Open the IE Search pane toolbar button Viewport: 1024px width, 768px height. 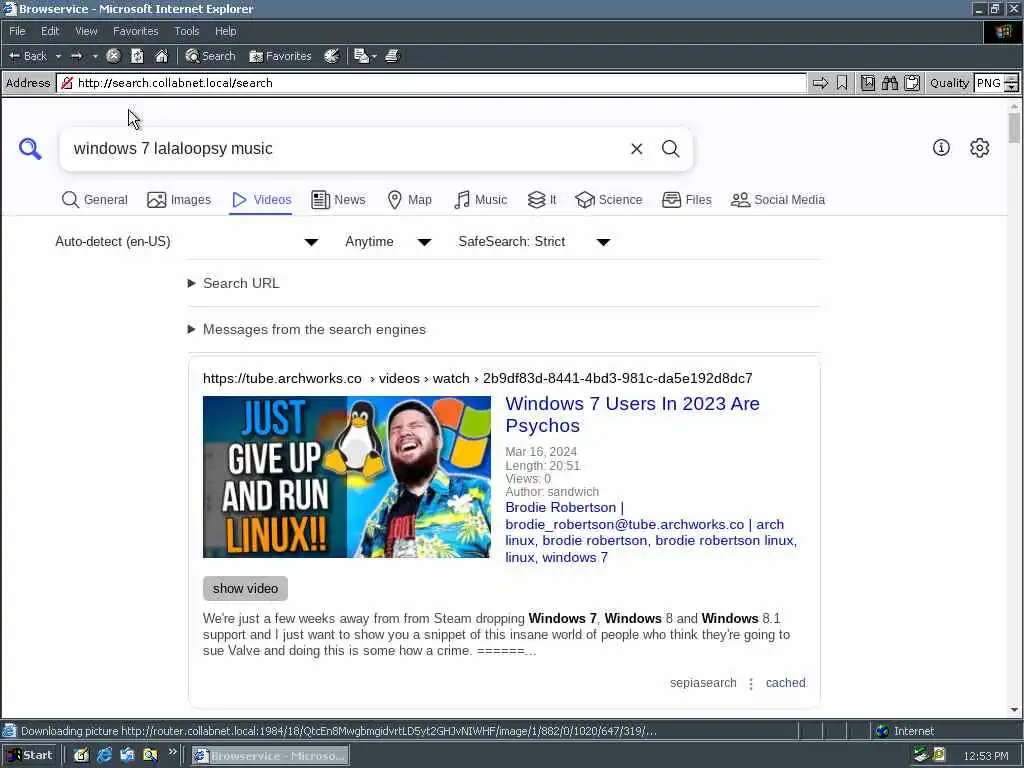(210, 56)
